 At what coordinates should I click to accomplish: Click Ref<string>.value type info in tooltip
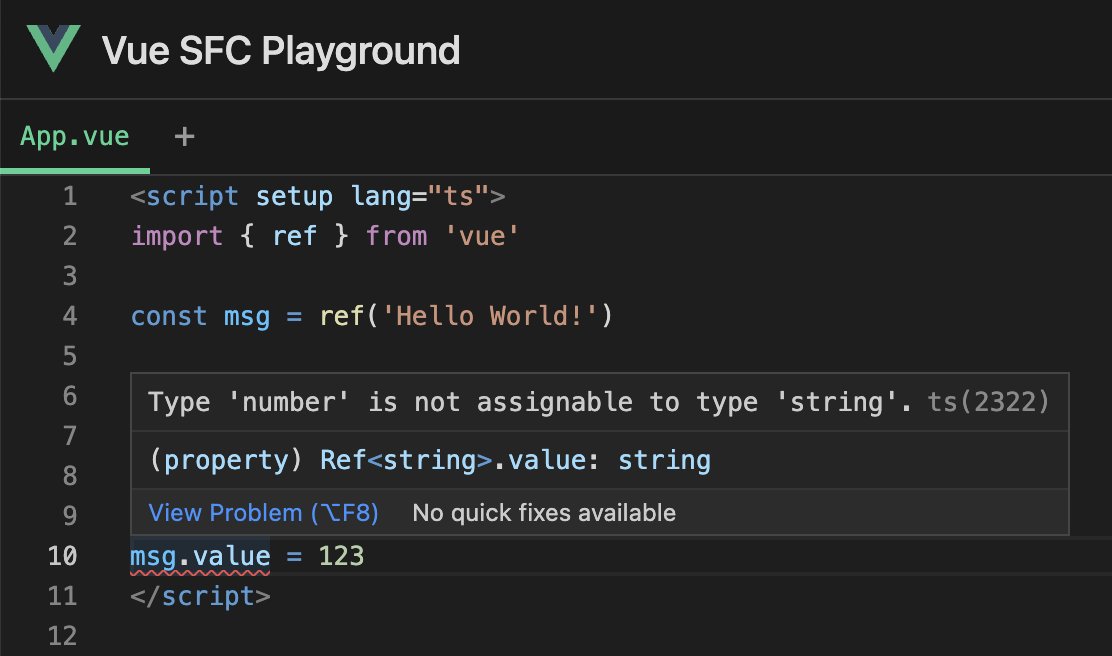(x=430, y=460)
